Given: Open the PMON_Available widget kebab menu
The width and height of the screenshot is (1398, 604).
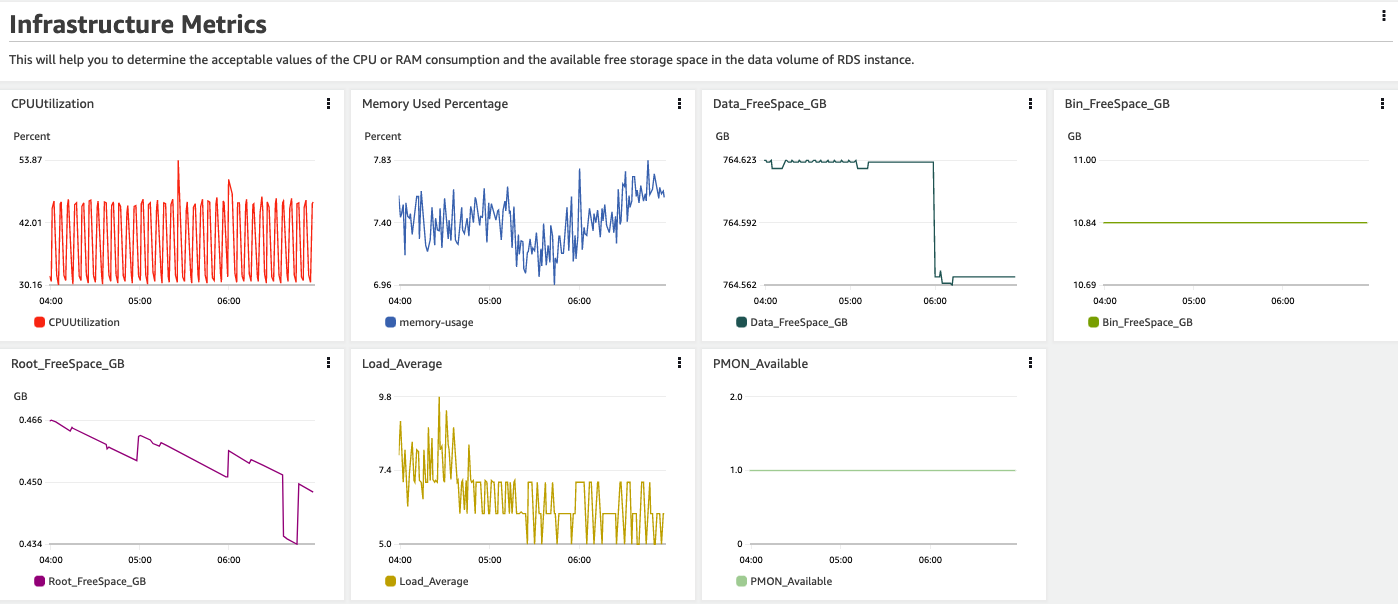Looking at the screenshot, I should (x=1030, y=363).
